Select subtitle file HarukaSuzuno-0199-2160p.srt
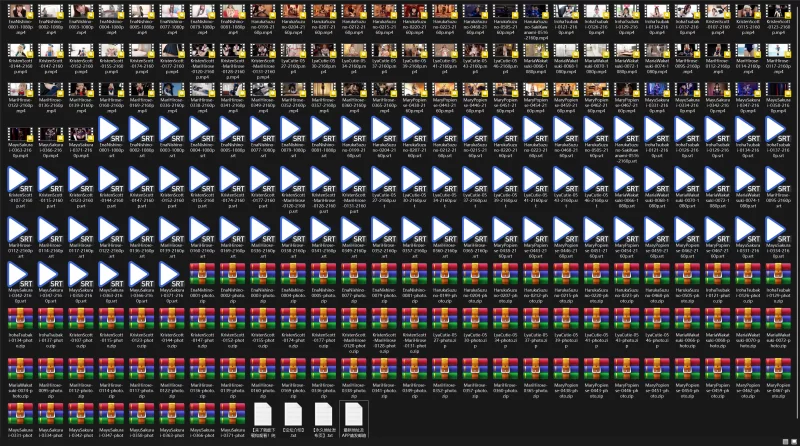This screenshot has width=800, height=446. [x=354, y=138]
